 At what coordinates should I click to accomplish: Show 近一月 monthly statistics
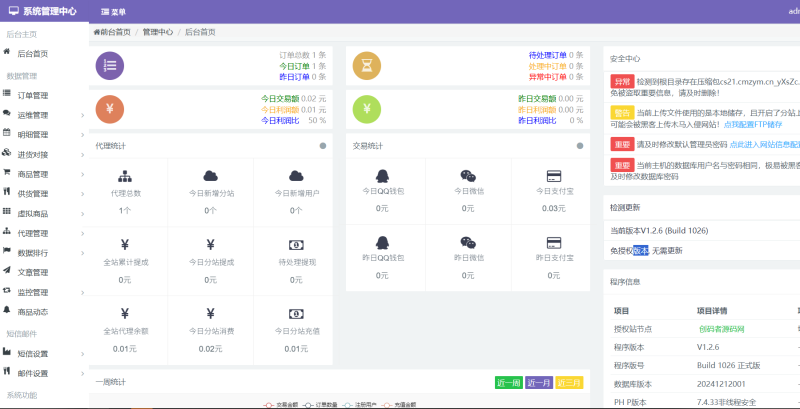[539, 383]
